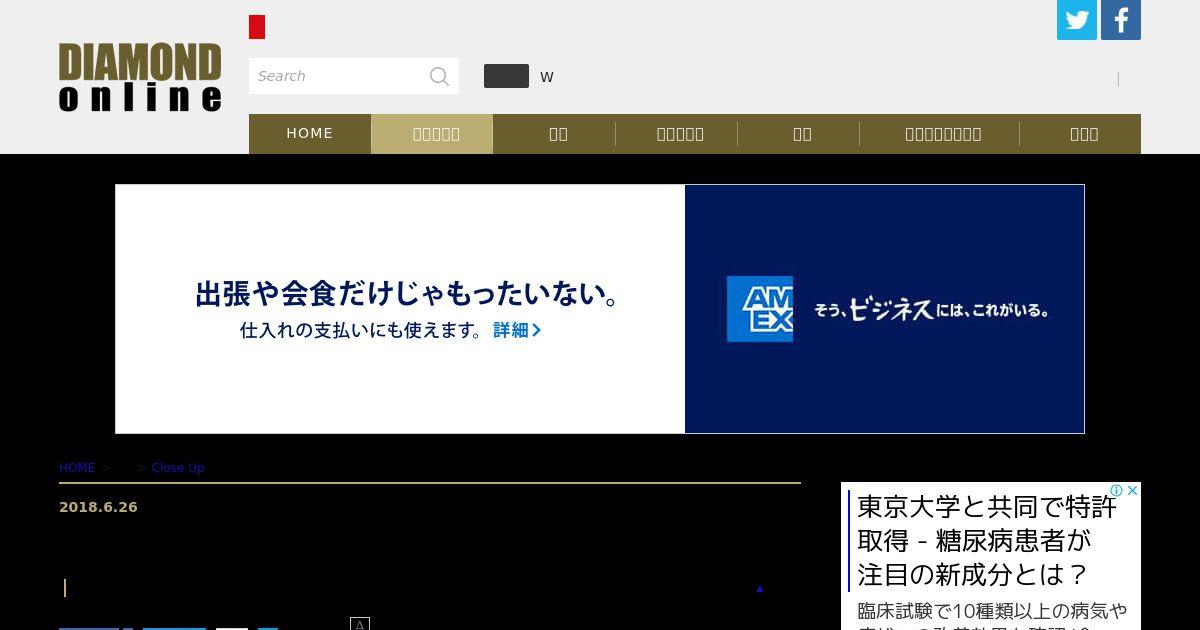Click the そう、ビジネスには、これがいる slogan
Screen dimensions: 1200x630
(x=930, y=309)
